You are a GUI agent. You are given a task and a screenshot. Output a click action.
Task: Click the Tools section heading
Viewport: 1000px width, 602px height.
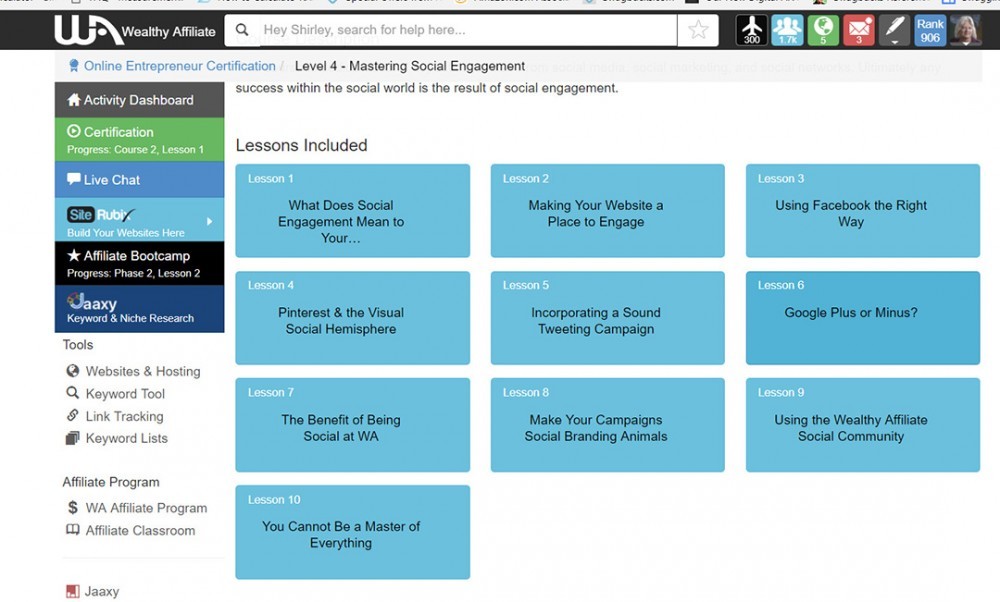coord(78,344)
